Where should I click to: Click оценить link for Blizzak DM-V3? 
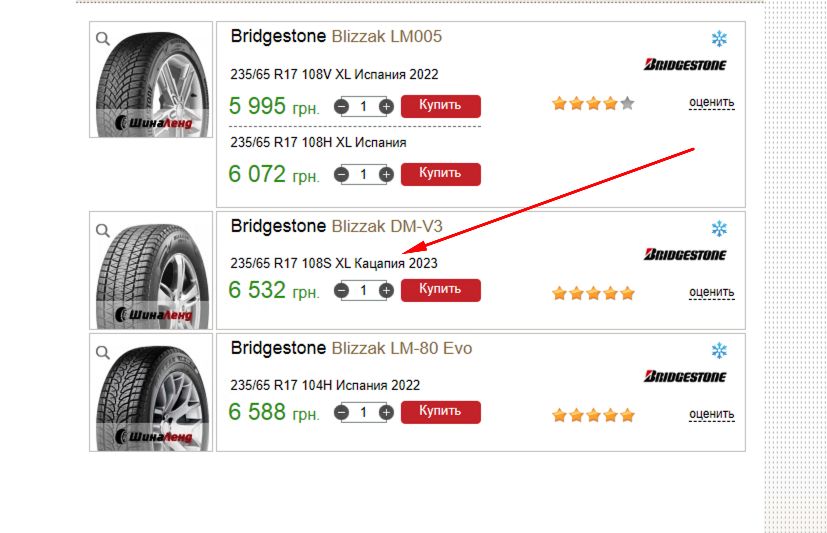711,293
